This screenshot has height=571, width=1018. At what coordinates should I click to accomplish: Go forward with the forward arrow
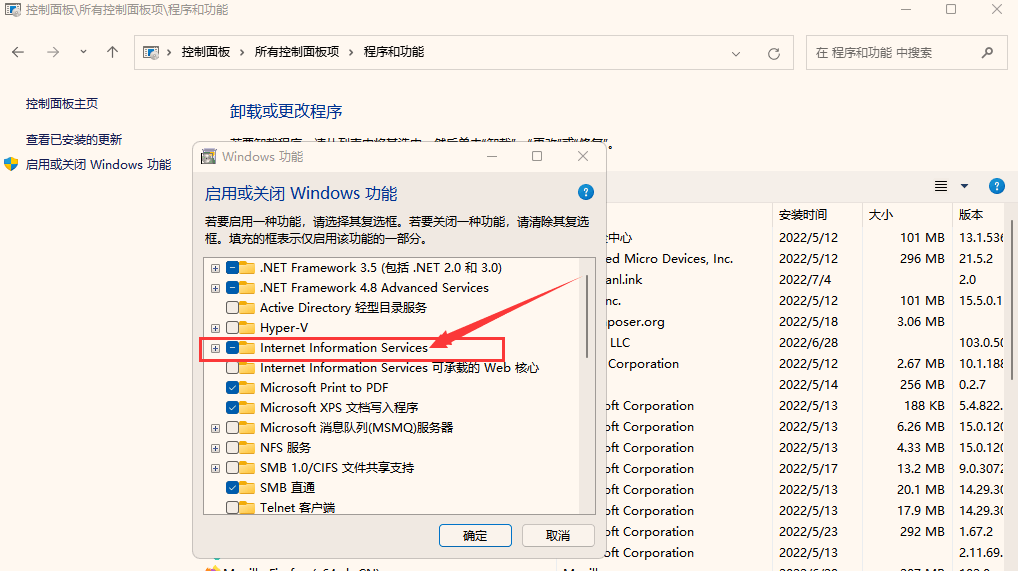[x=53, y=52]
